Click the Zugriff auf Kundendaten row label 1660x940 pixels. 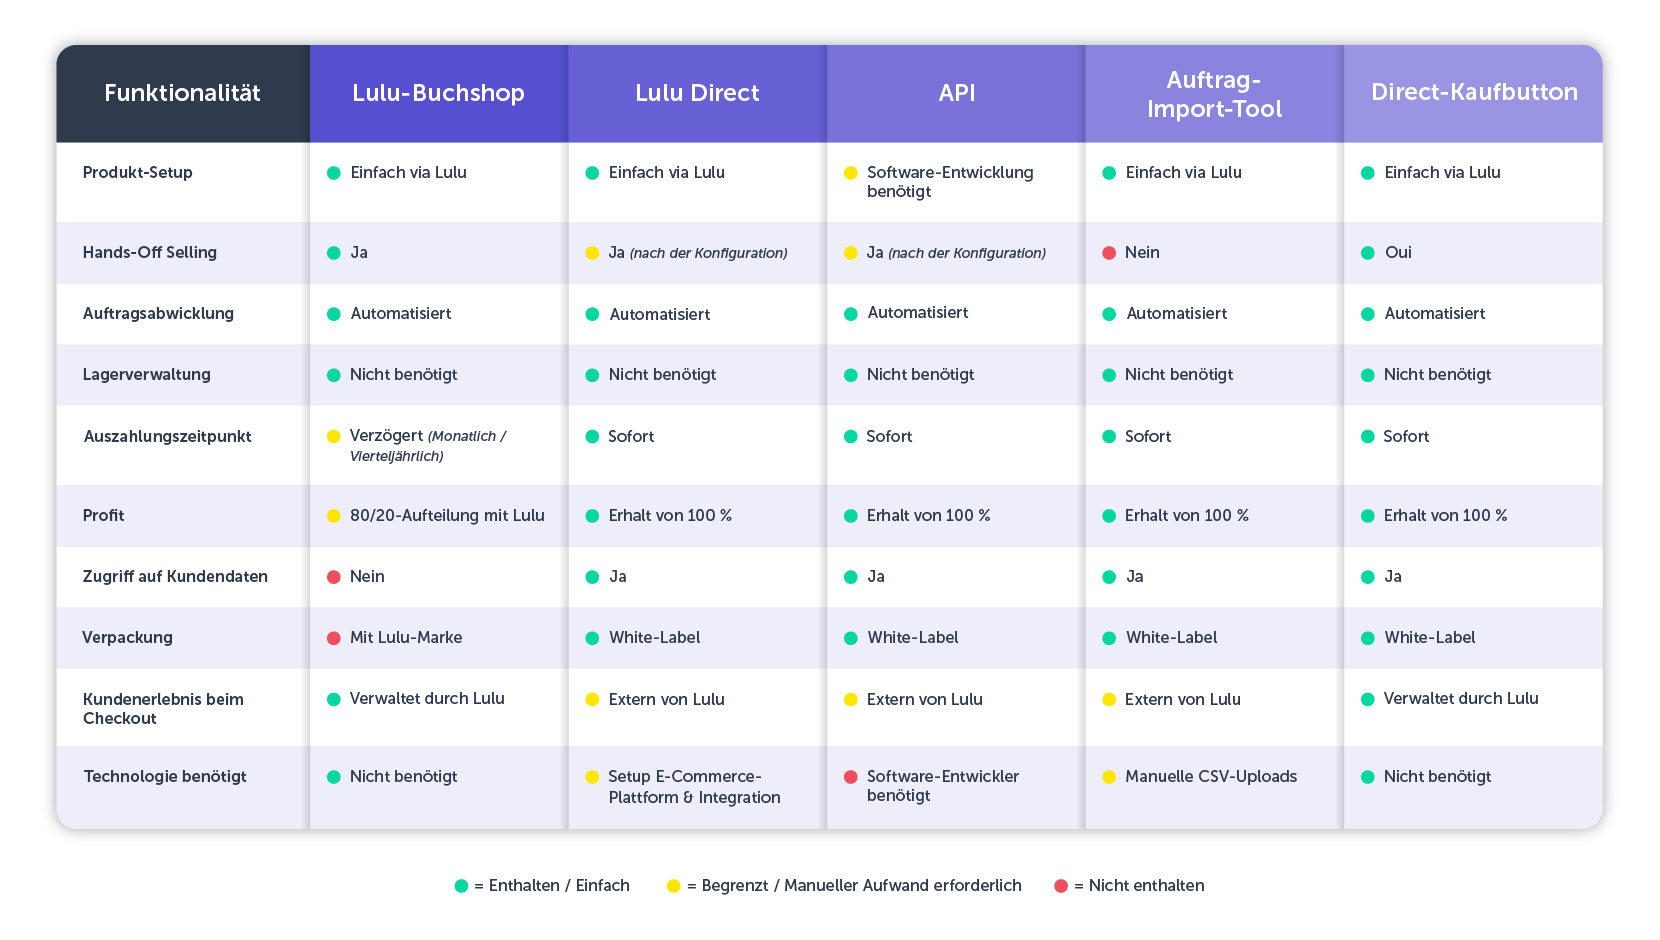click(x=175, y=576)
